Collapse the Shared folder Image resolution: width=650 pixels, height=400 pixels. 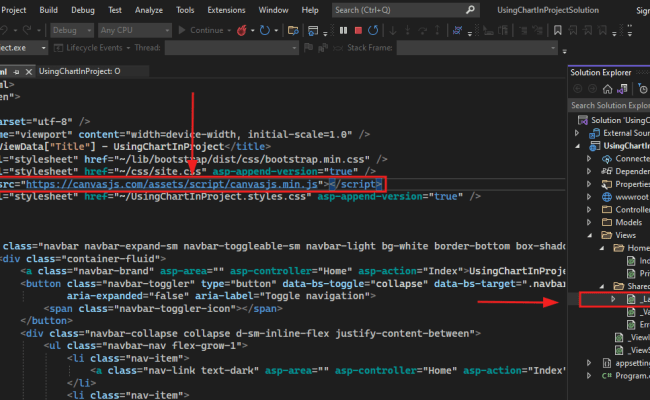602,286
